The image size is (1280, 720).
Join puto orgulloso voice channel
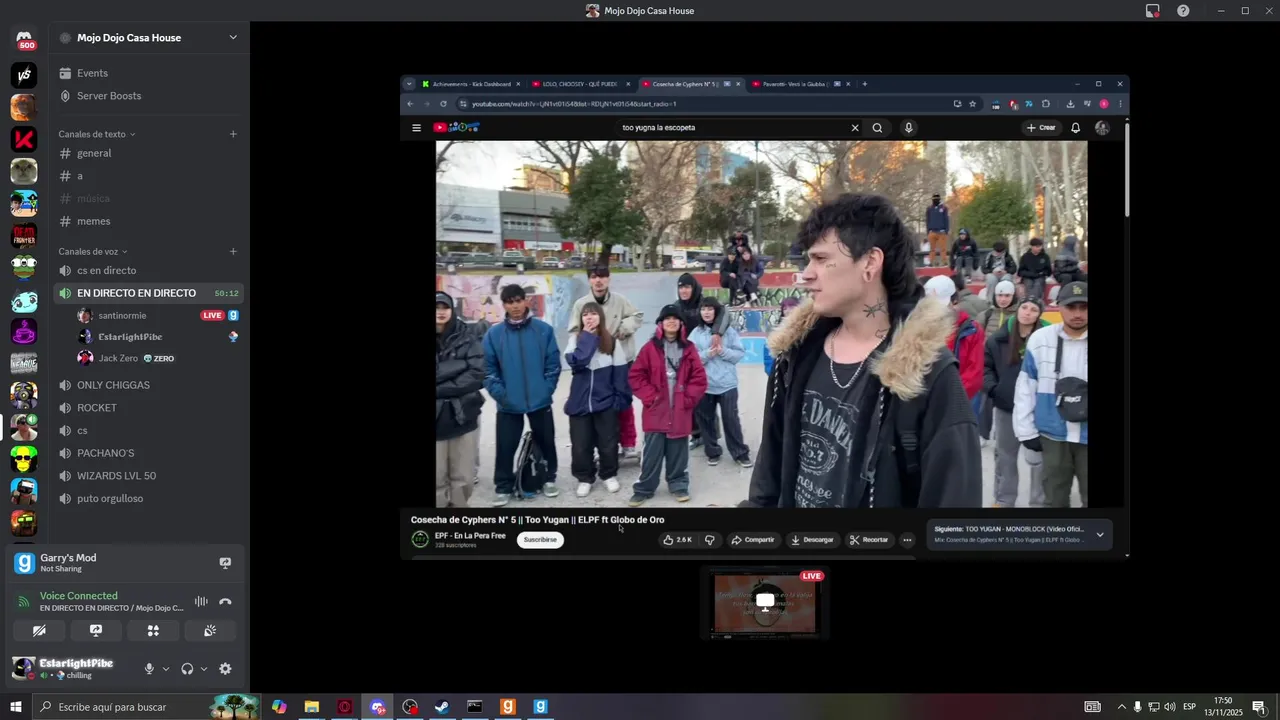(149, 498)
